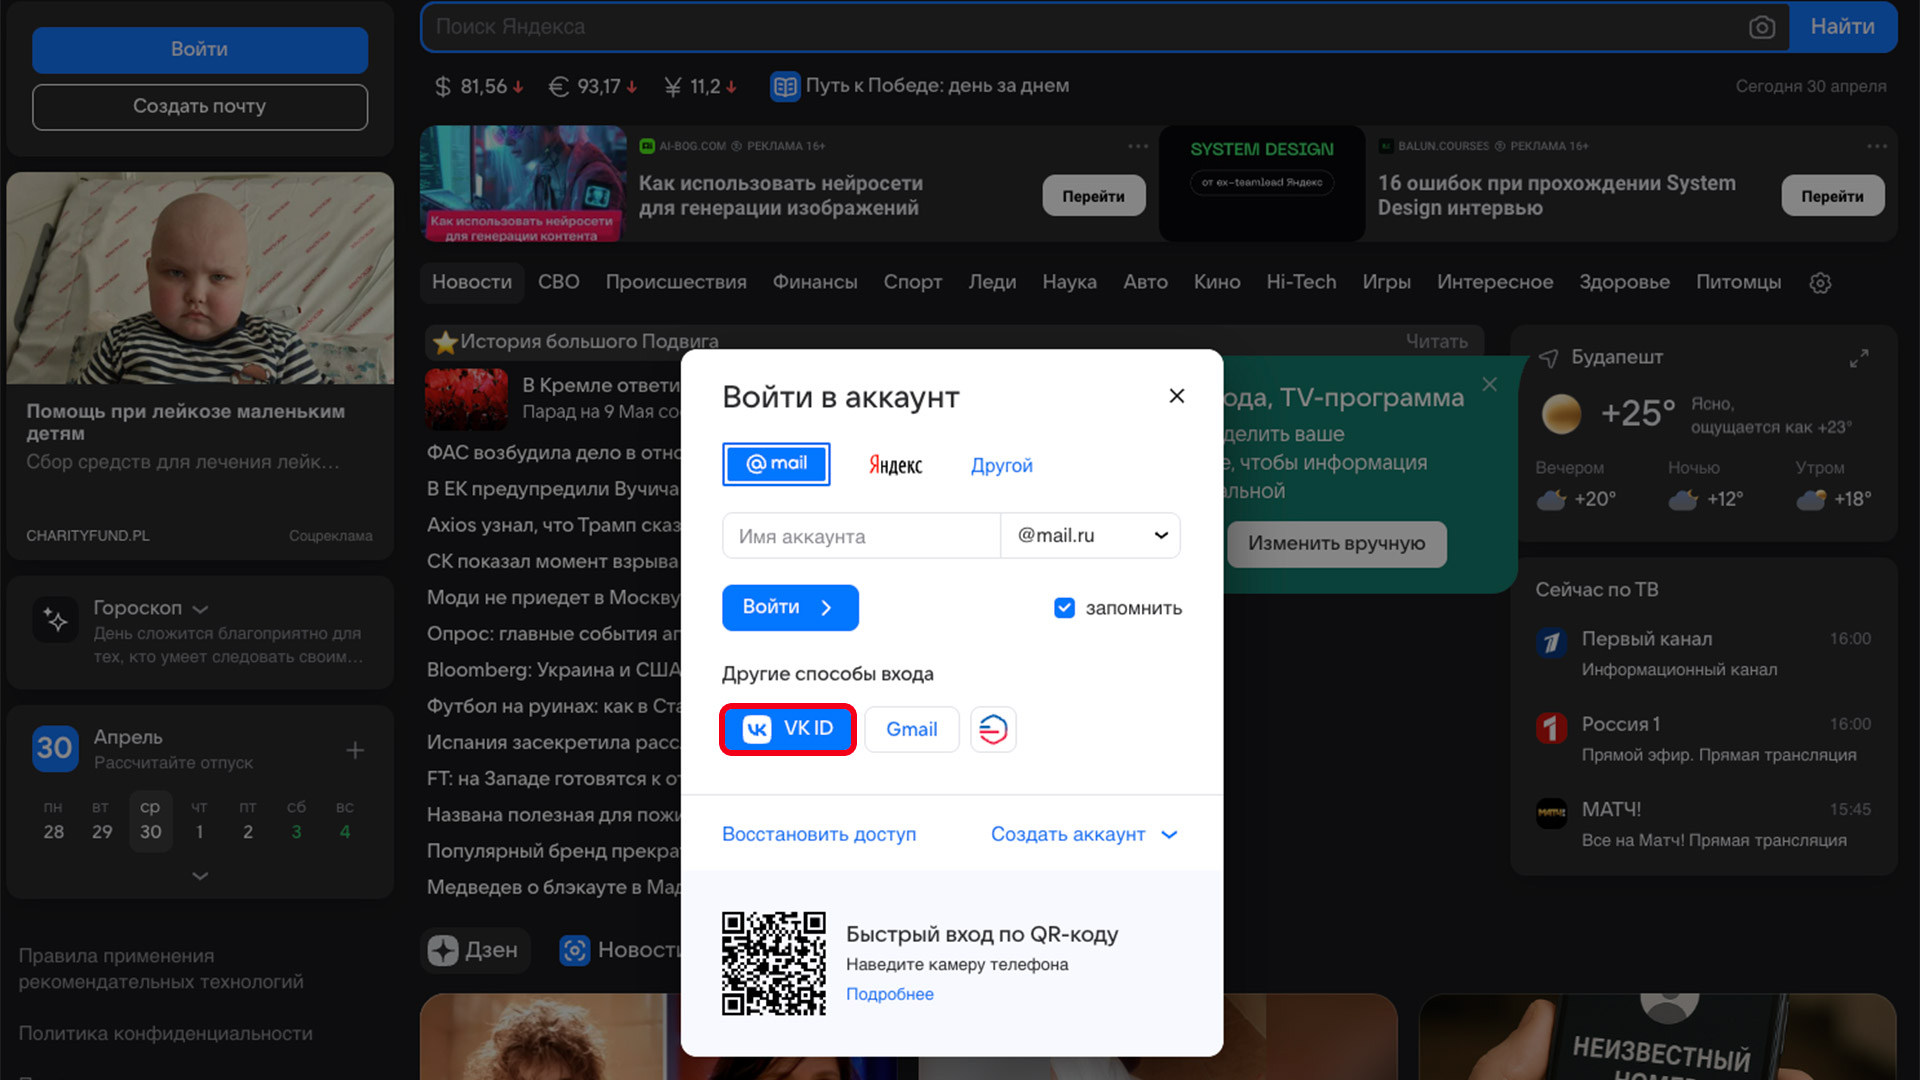Click Читать link in history banner
Viewport: 1920px width, 1080px height.
pos(1436,341)
